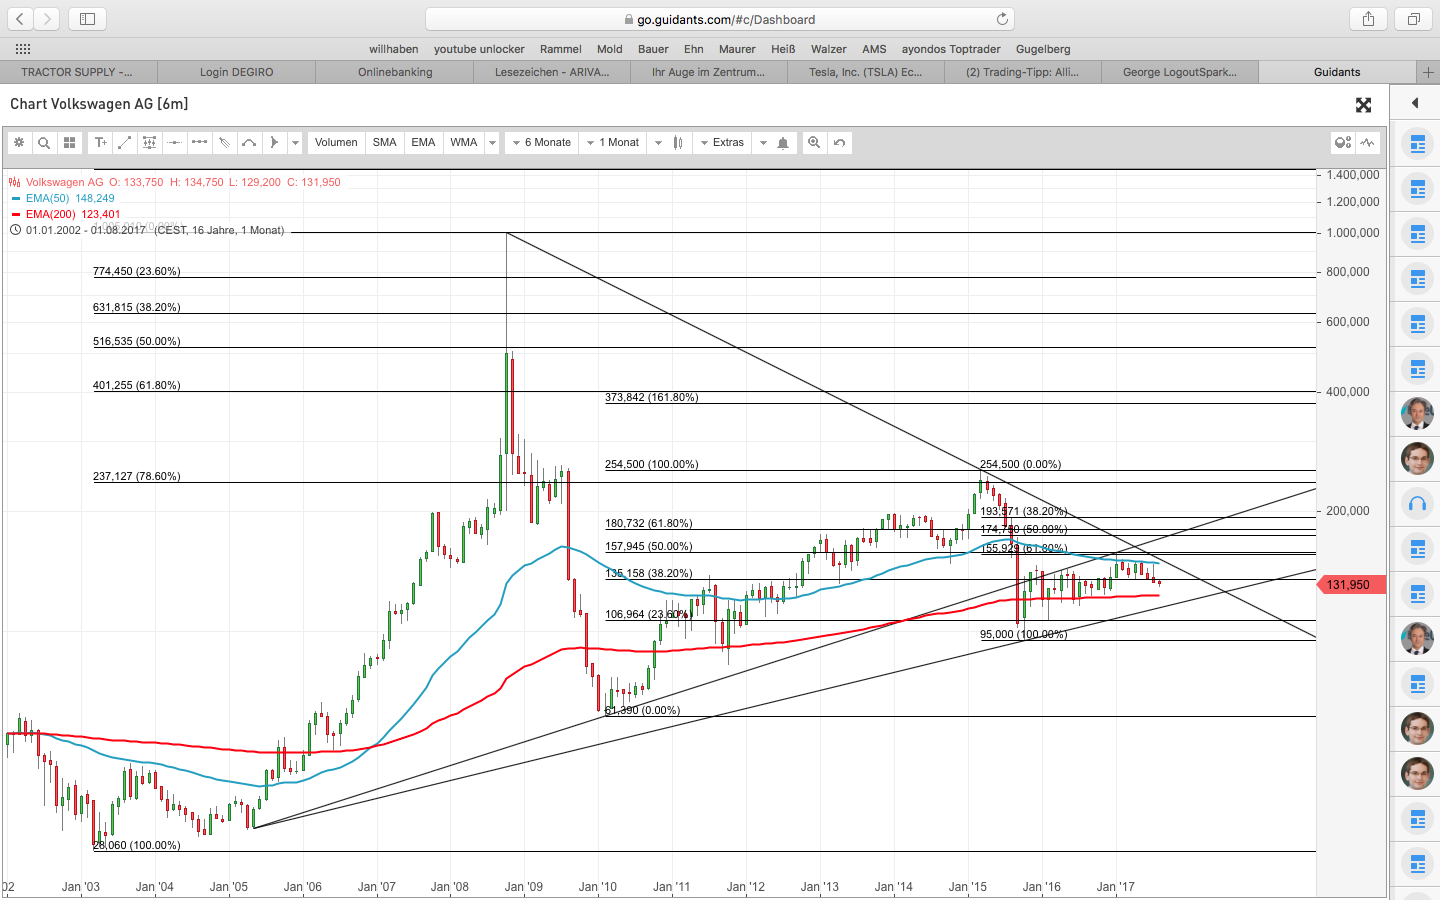Viewport: 1440px width, 900px height.
Task: Activate the zoom magnifier tool
Action: tap(814, 143)
